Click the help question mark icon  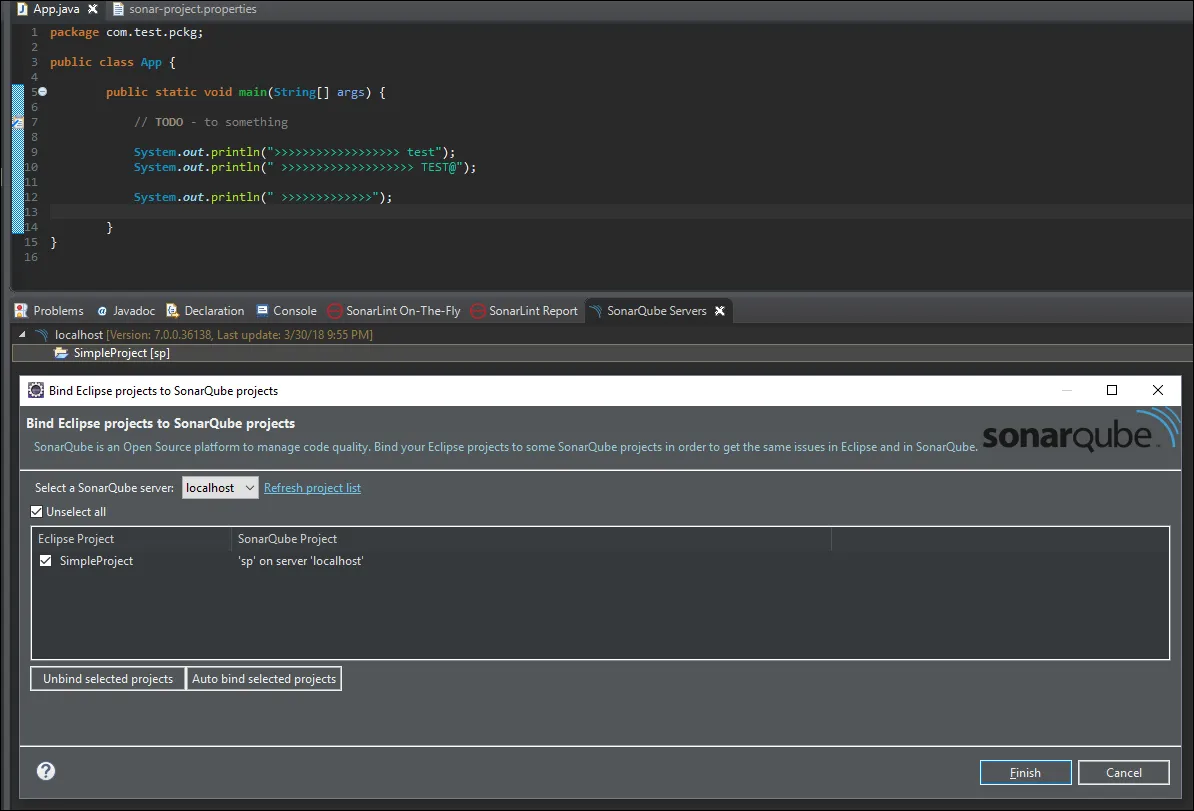(46, 771)
